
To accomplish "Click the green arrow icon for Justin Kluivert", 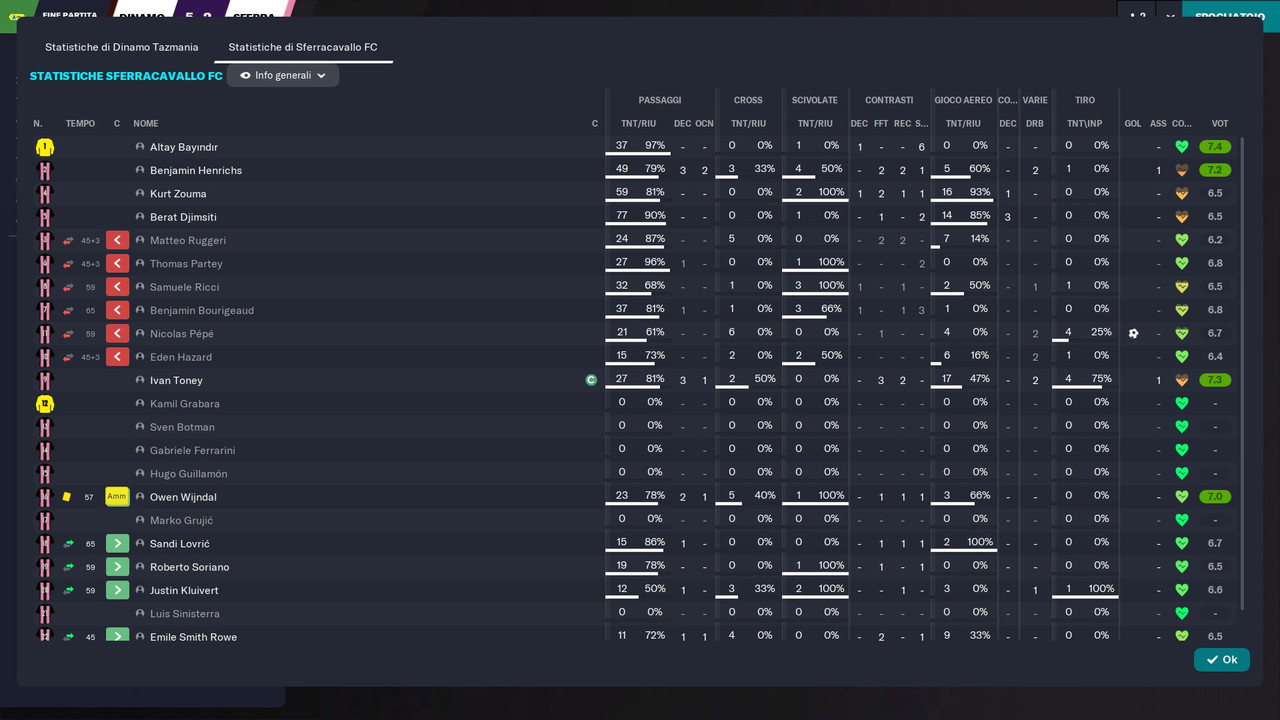I will tap(117, 590).
